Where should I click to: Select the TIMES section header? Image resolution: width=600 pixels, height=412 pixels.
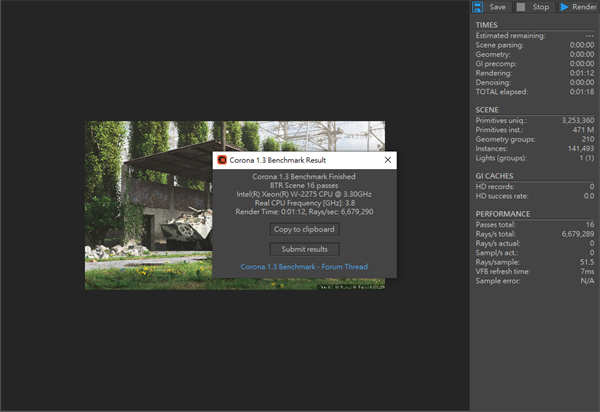(486, 25)
